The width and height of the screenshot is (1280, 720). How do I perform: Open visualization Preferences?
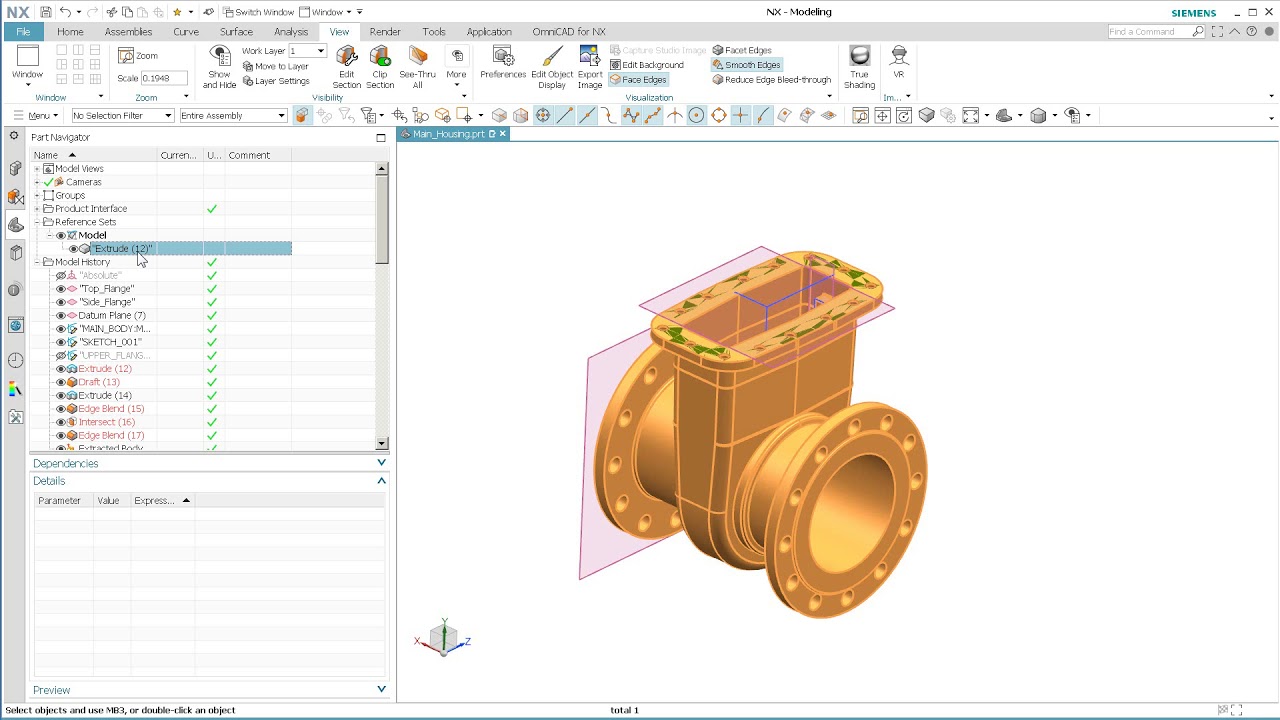click(x=503, y=62)
